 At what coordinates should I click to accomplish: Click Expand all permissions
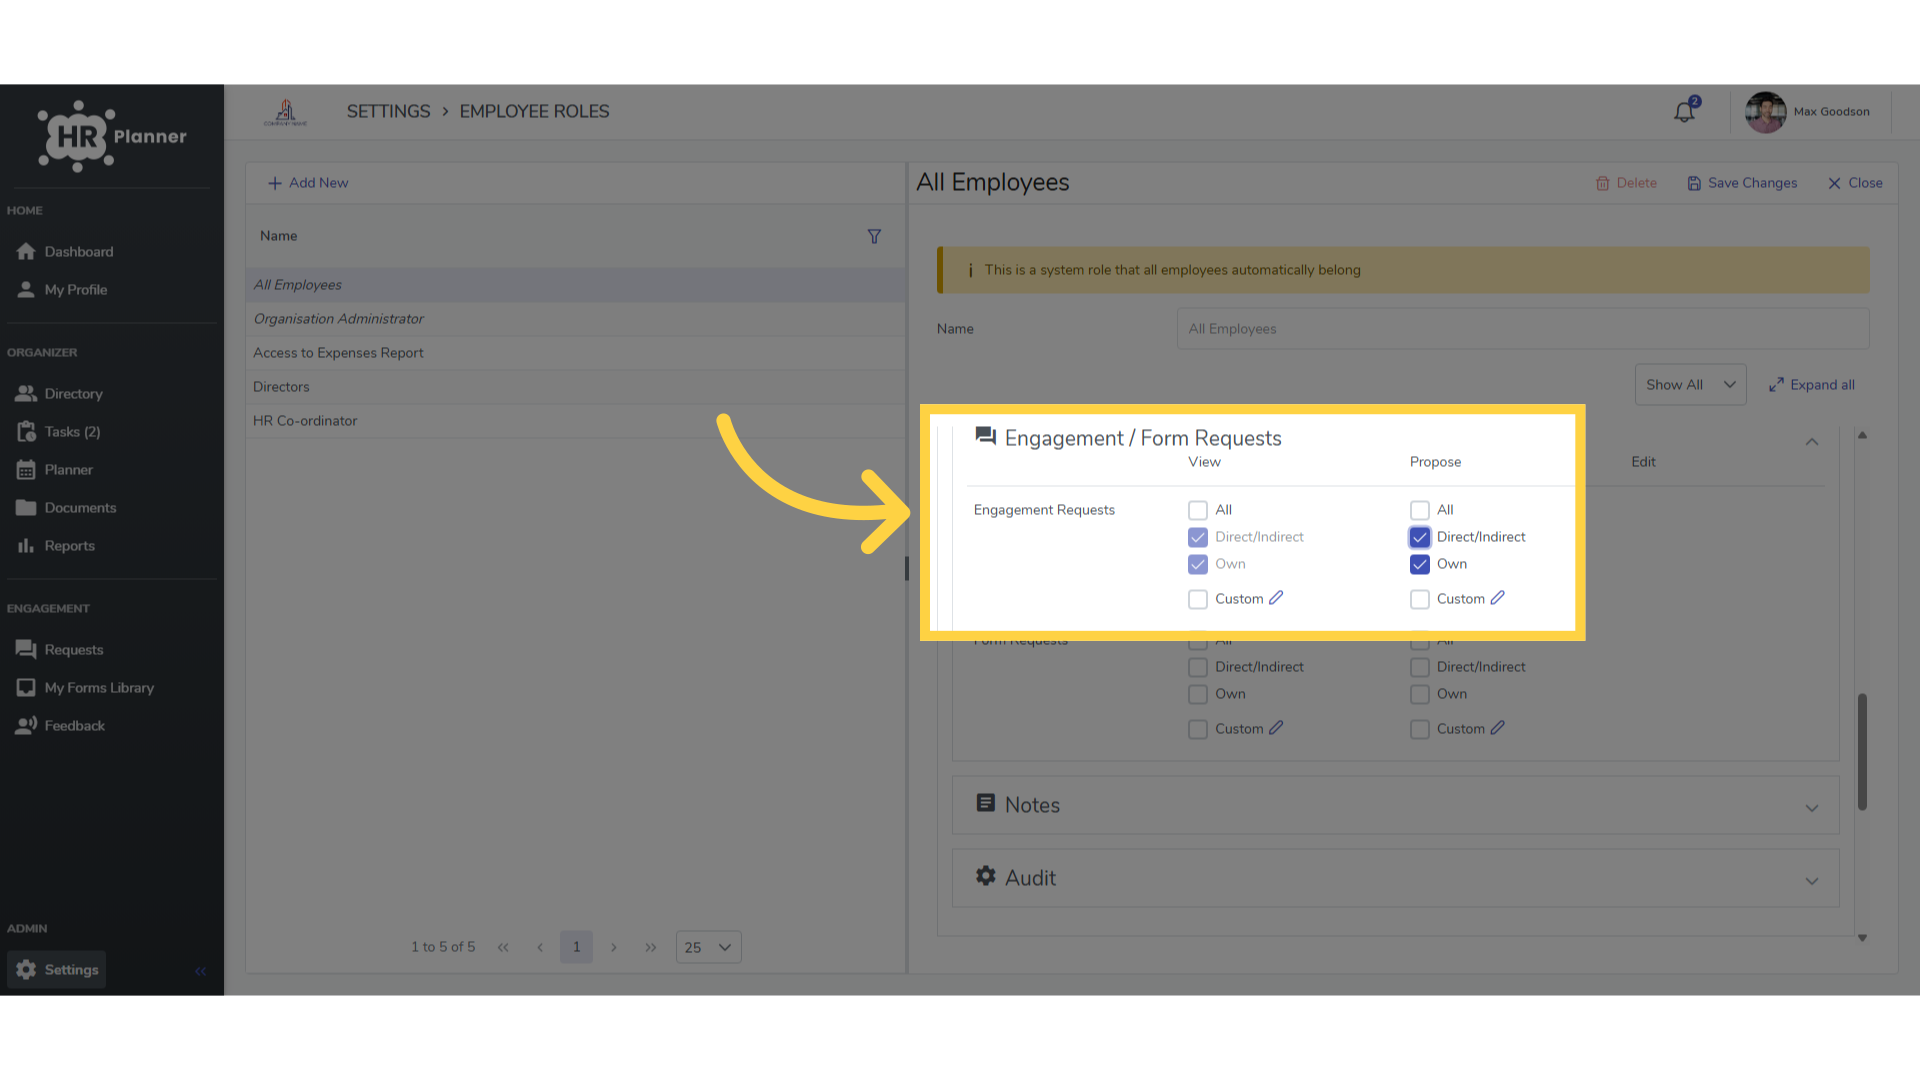1811,385
